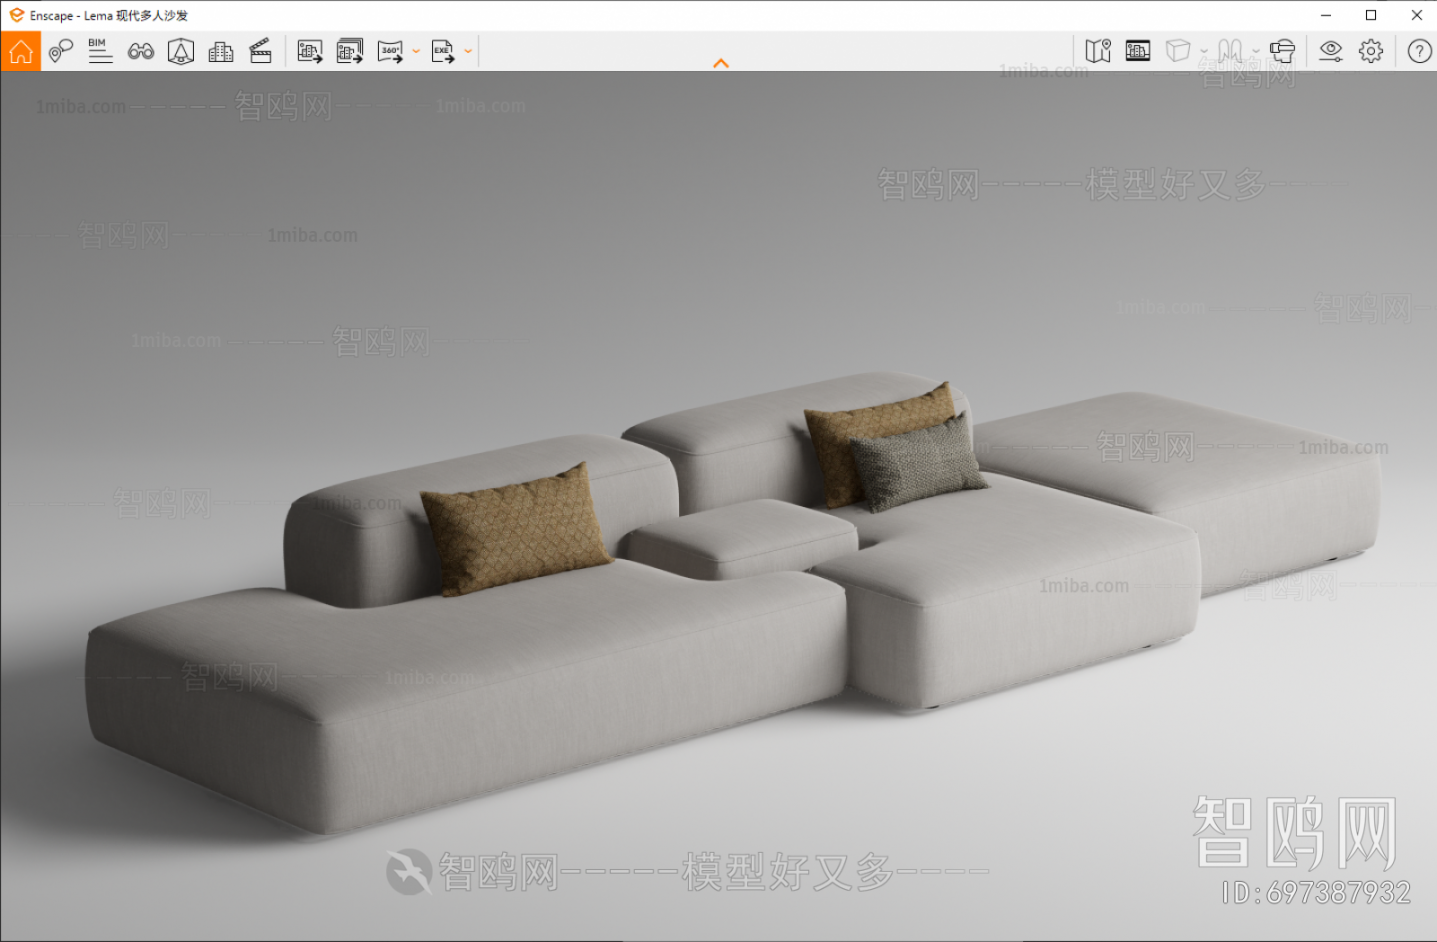The height and width of the screenshot is (942, 1437).
Task: Export EXE standalone file
Action: click(x=443, y=51)
